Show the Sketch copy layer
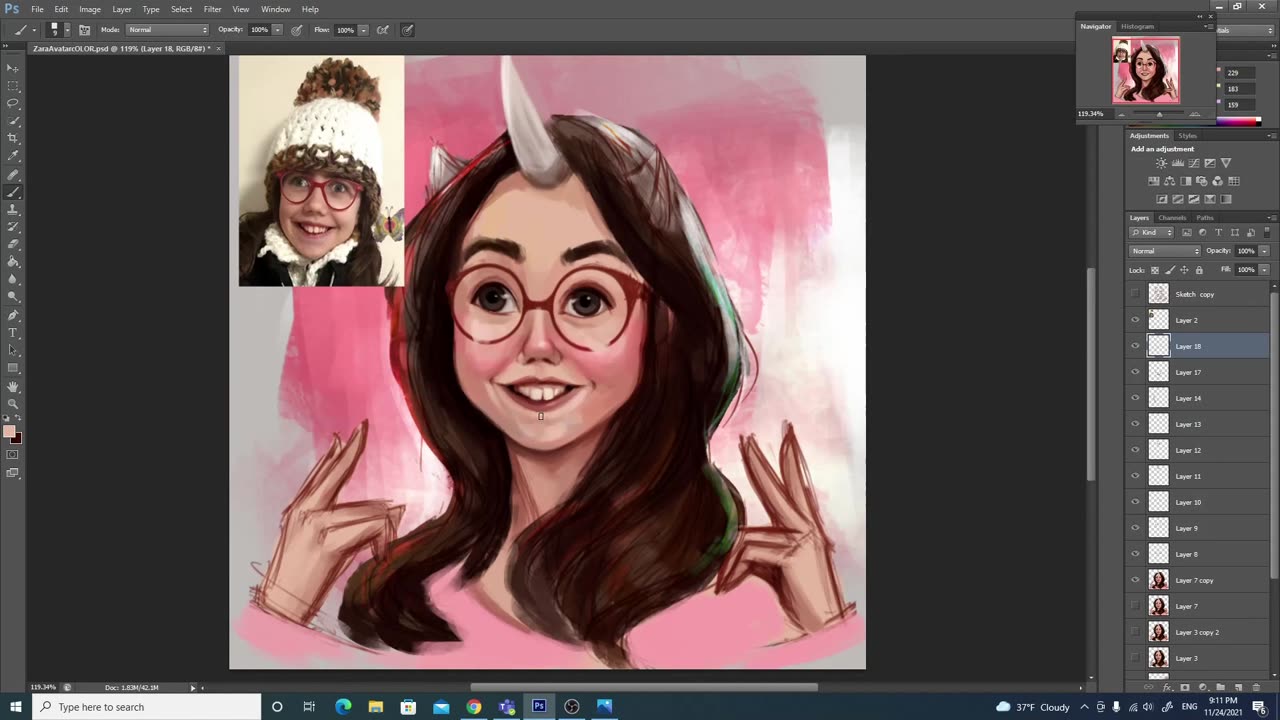This screenshot has height=720, width=1280. click(1135, 294)
